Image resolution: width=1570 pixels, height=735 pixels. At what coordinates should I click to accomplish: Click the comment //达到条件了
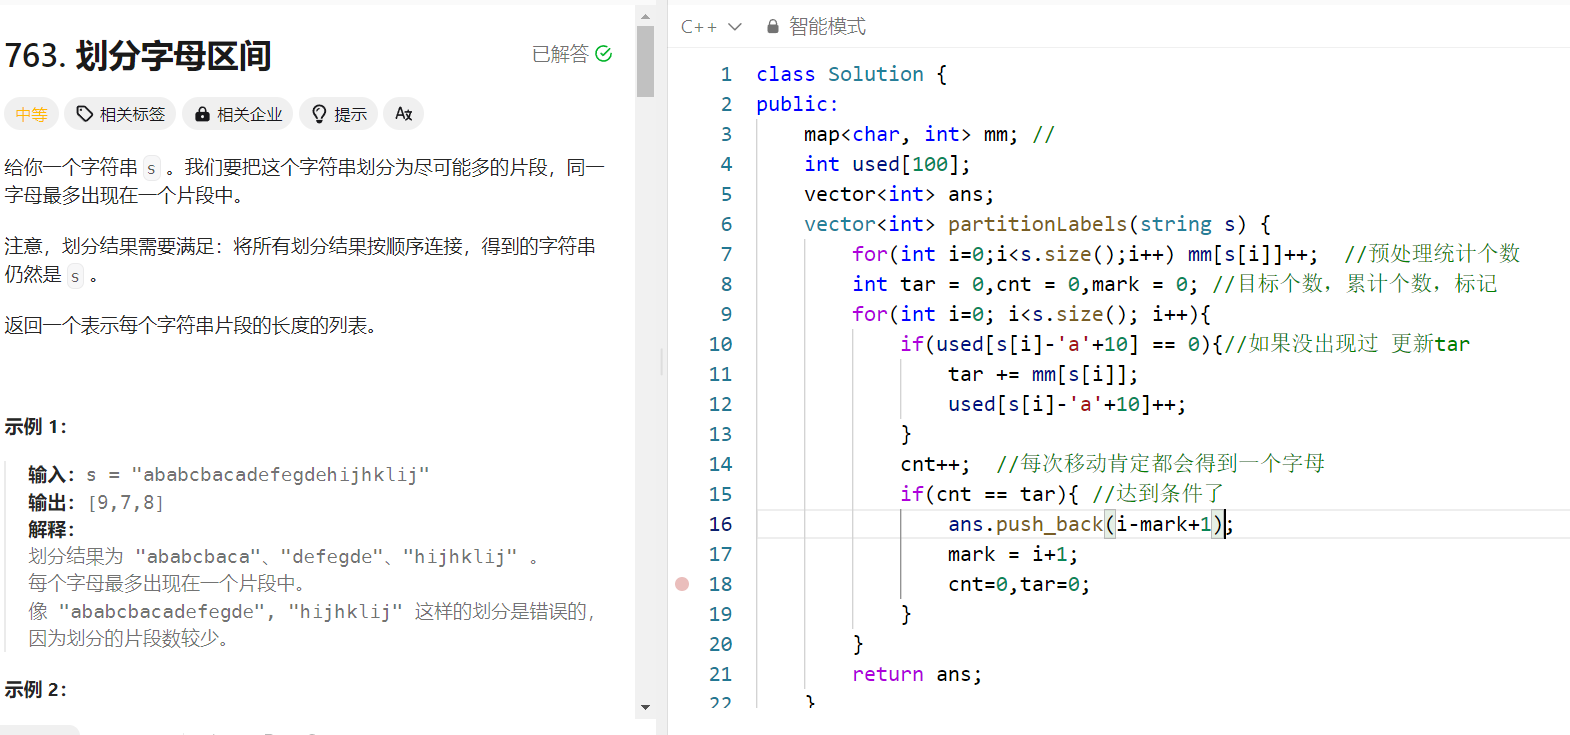tap(1158, 494)
